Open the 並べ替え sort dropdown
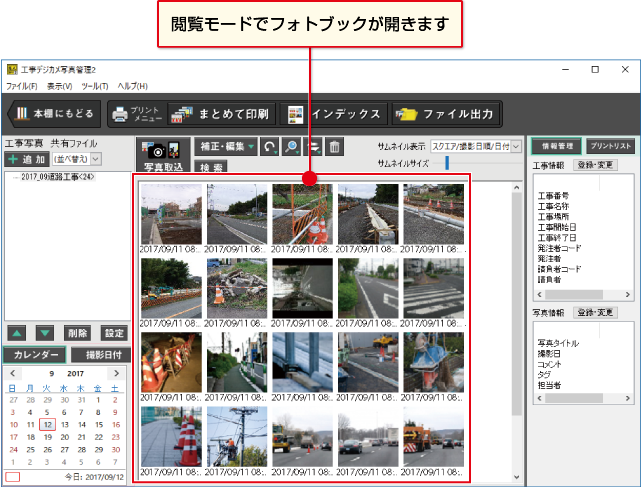Image resolution: width=642 pixels, height=487 pixels. pyautogui.click(x=78, y=159)
